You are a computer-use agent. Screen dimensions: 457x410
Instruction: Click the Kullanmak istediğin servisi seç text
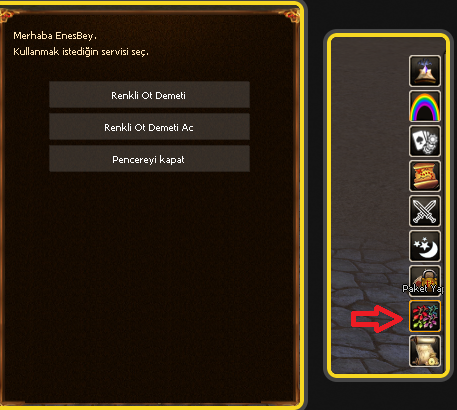pos(81,52)
